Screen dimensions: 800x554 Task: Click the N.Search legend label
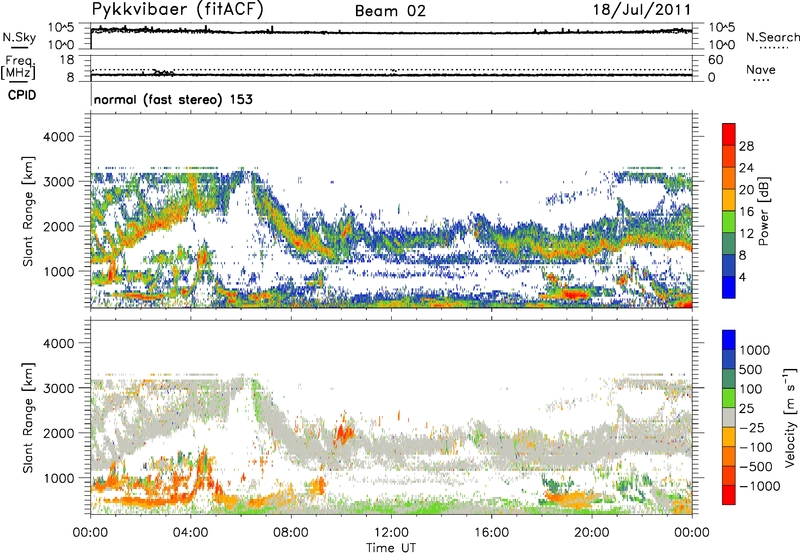coord(772,37)
